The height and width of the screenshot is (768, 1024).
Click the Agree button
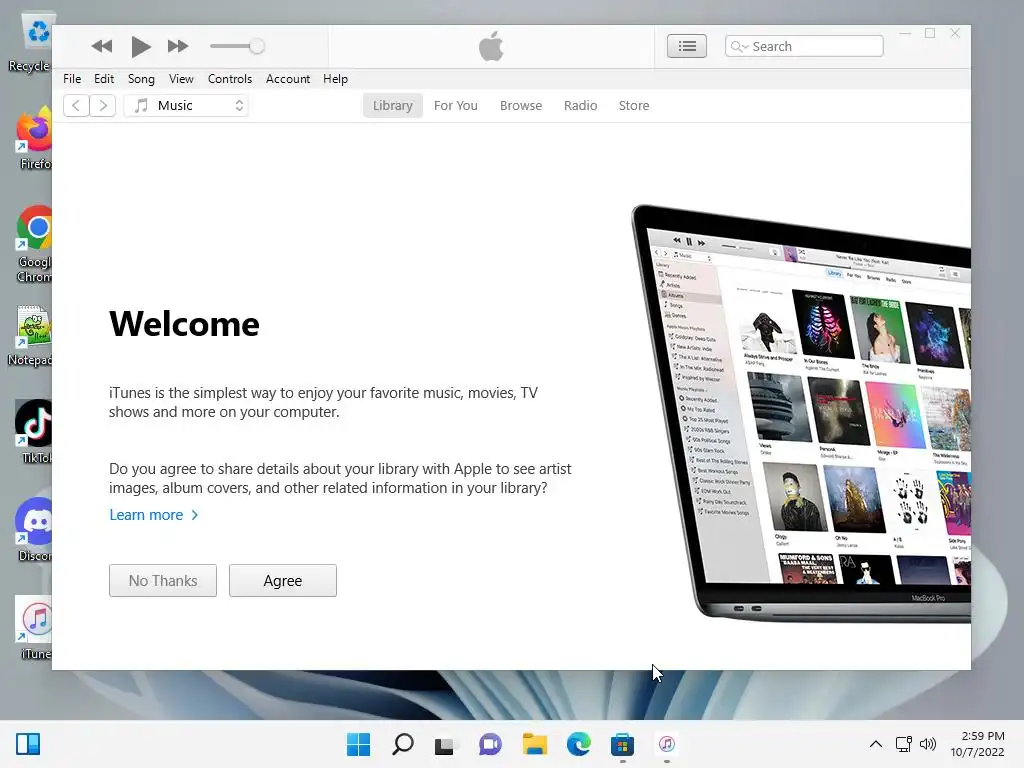[283, 581]
